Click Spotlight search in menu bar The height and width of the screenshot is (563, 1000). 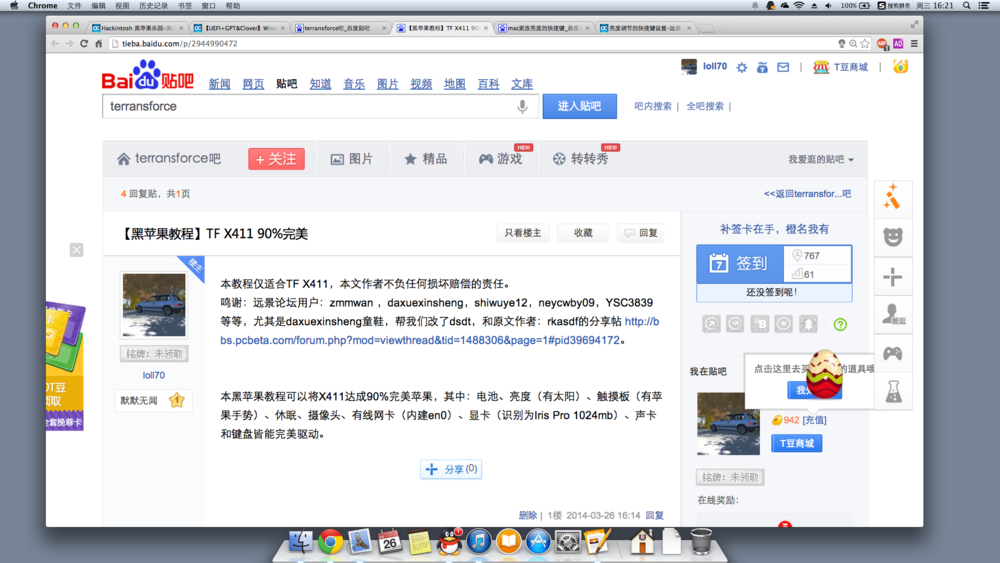click(967, 6)
